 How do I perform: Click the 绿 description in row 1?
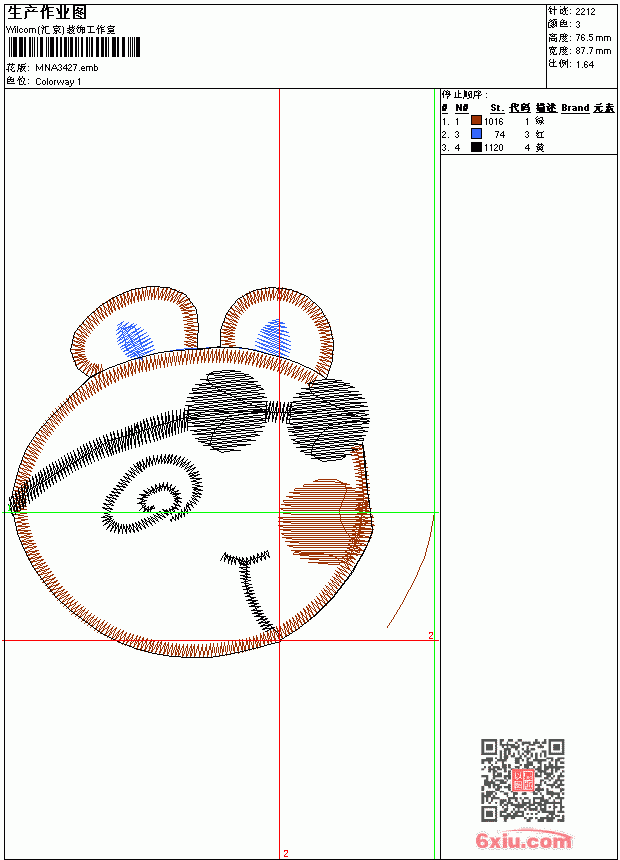pyautogui.click(x=540, y=121)
